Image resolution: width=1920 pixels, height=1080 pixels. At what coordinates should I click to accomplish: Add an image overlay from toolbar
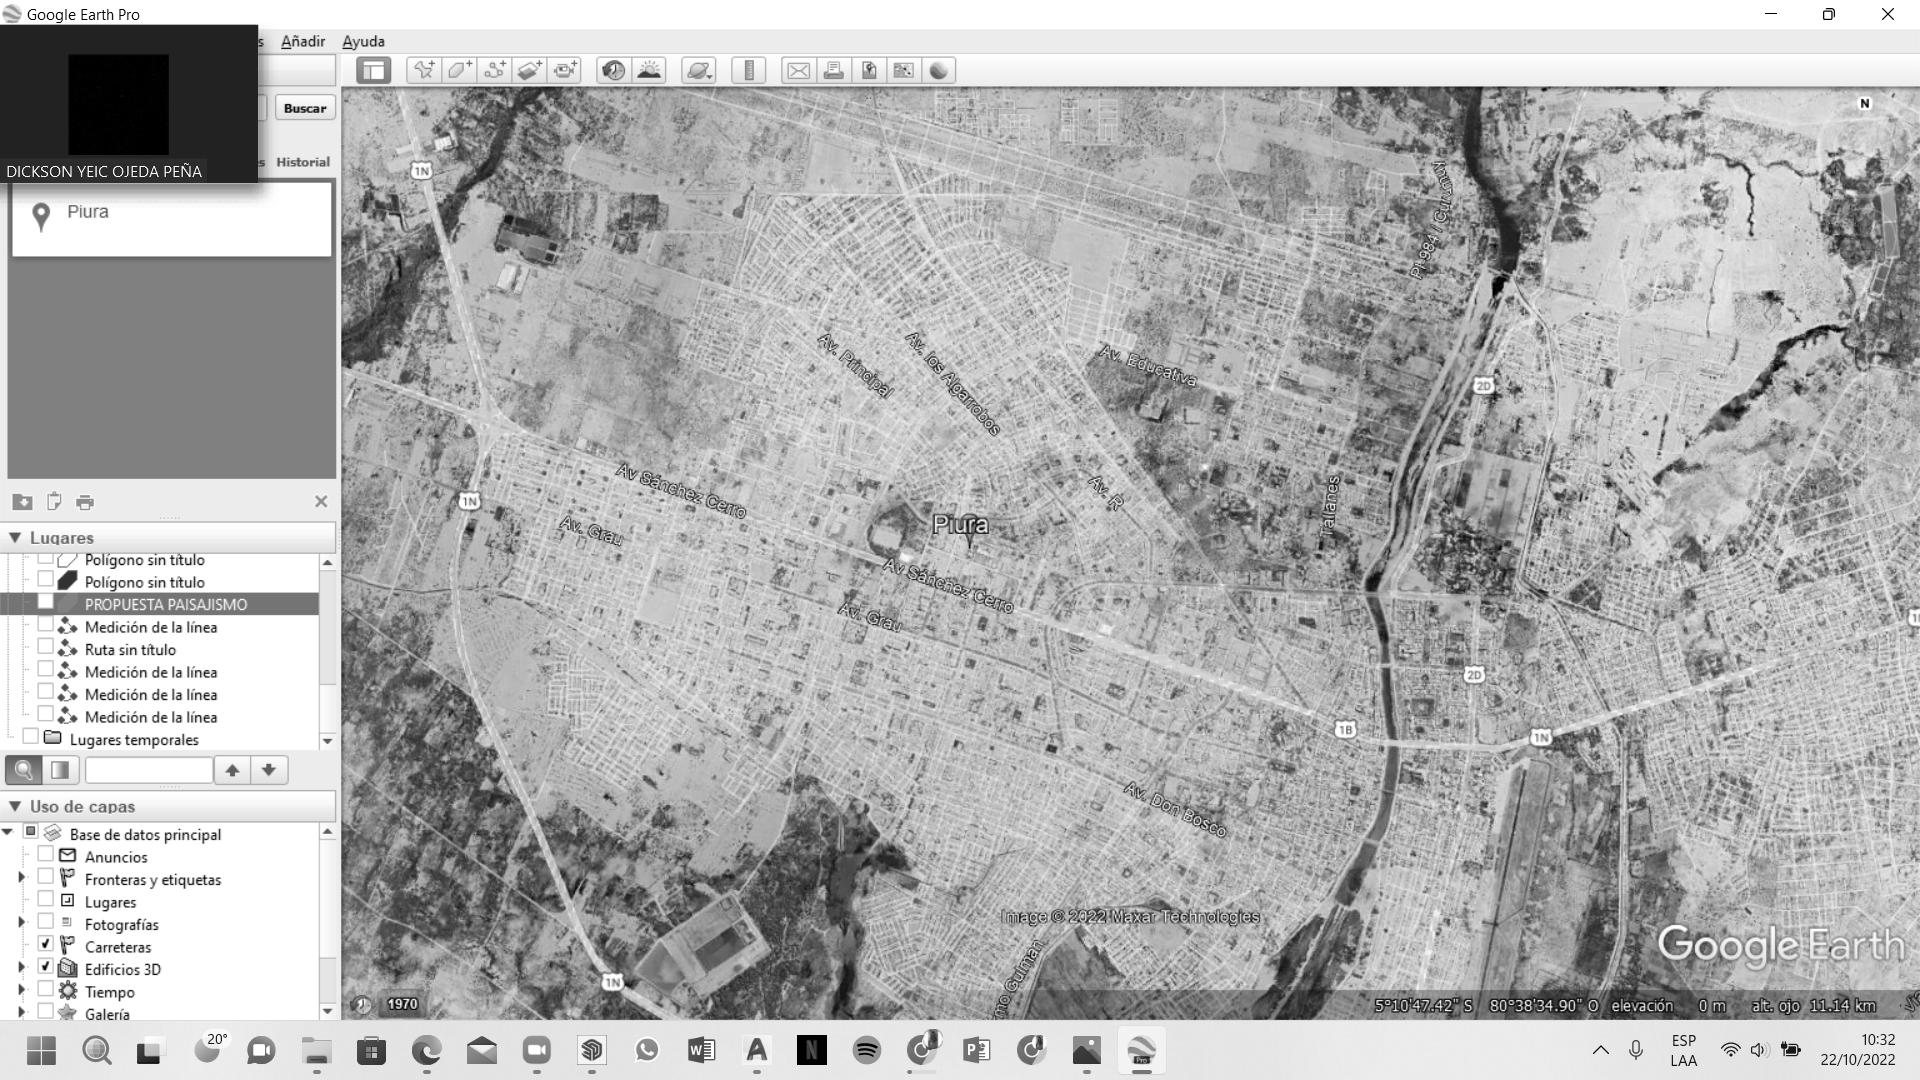click(529, 70)
